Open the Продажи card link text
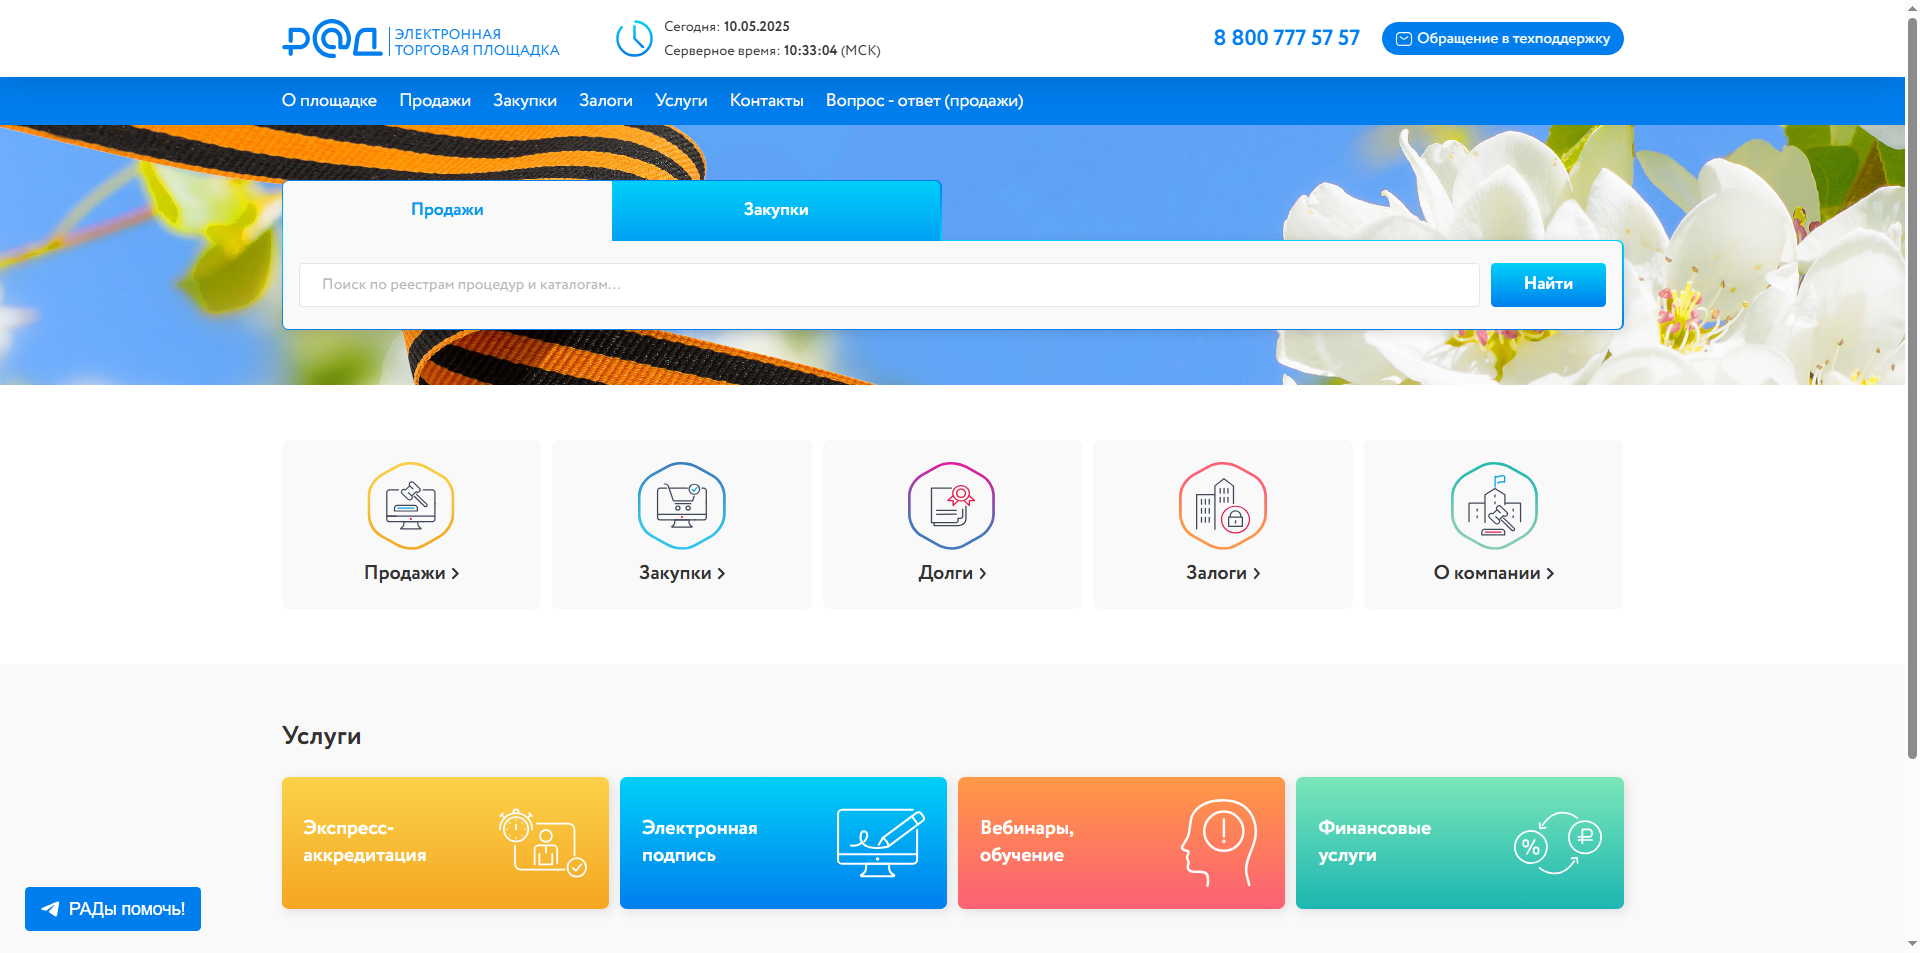 pyautogui.click(x=405, y=573)
